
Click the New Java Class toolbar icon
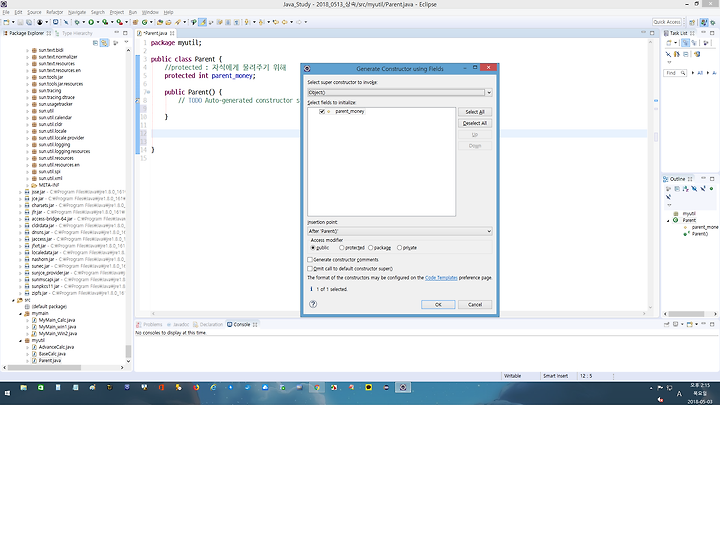pyautogui.click(x=144, y=22)
